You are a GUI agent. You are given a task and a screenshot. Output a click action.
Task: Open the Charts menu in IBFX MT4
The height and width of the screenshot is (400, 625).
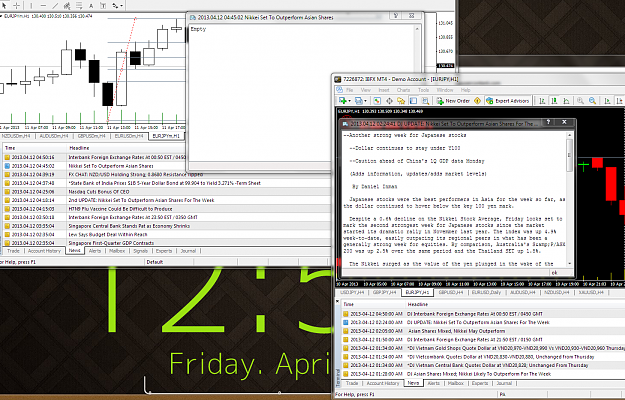tap(403, 90)
